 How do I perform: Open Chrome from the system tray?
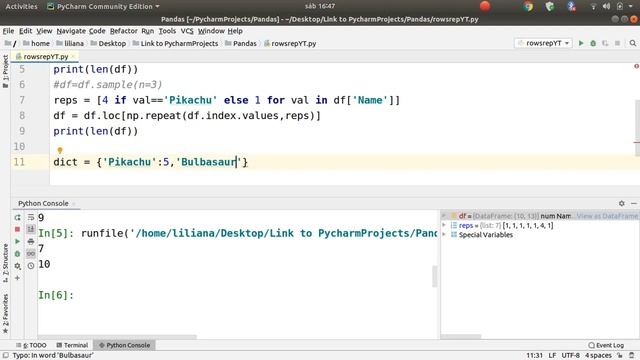528,7
